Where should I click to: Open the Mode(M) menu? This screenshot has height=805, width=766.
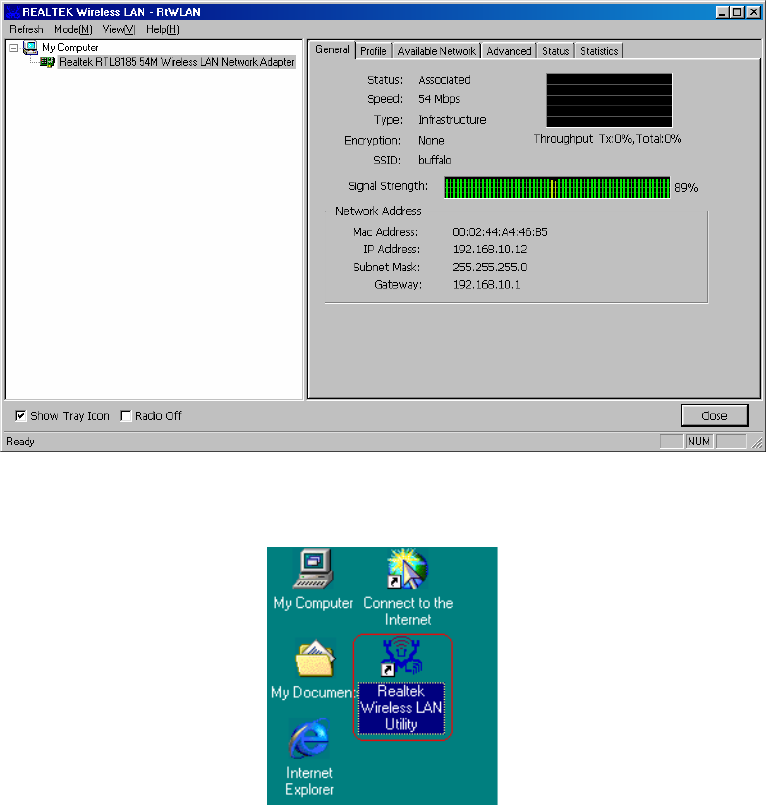click(73, 29)
